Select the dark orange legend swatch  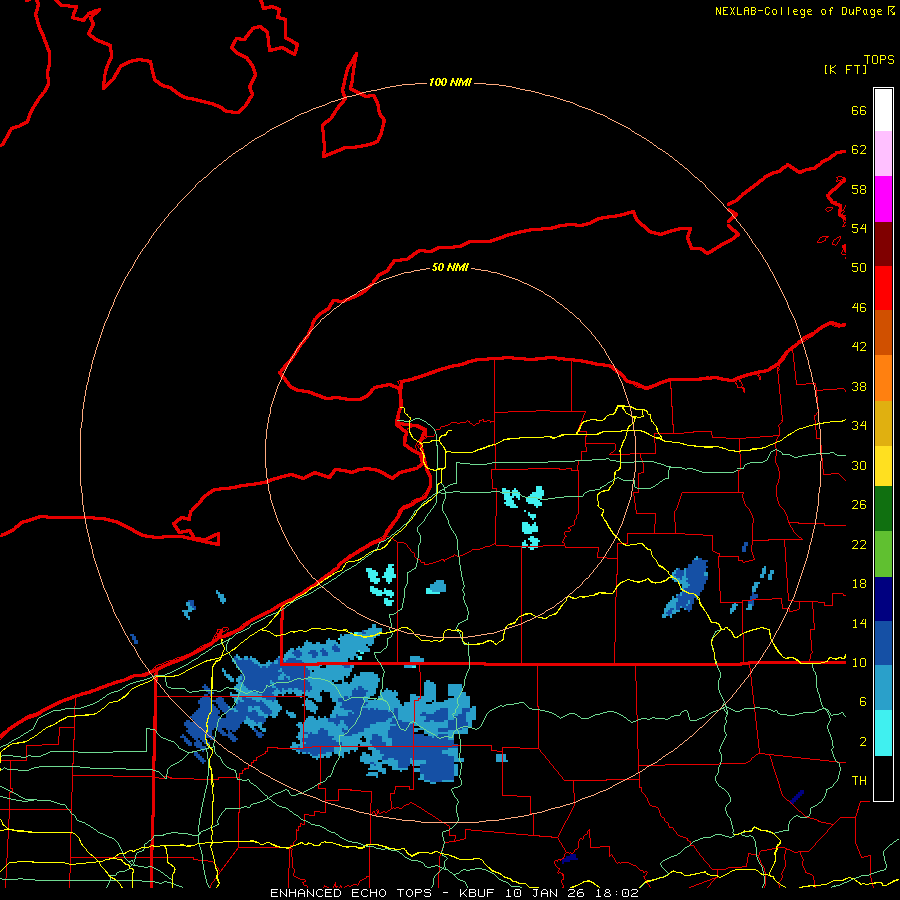coord(883,333)
